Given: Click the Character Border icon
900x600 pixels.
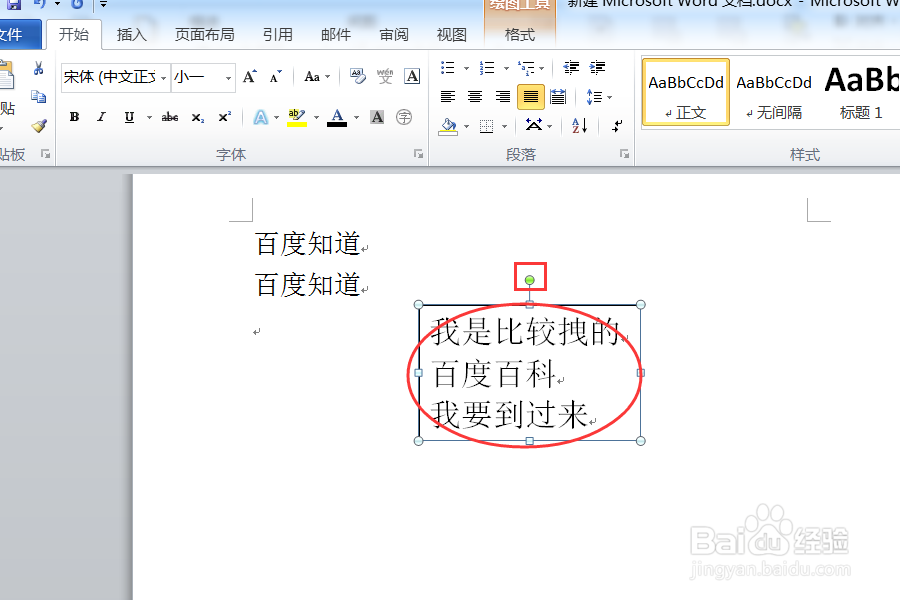Looking at the screenshot, I should (412, 76).
